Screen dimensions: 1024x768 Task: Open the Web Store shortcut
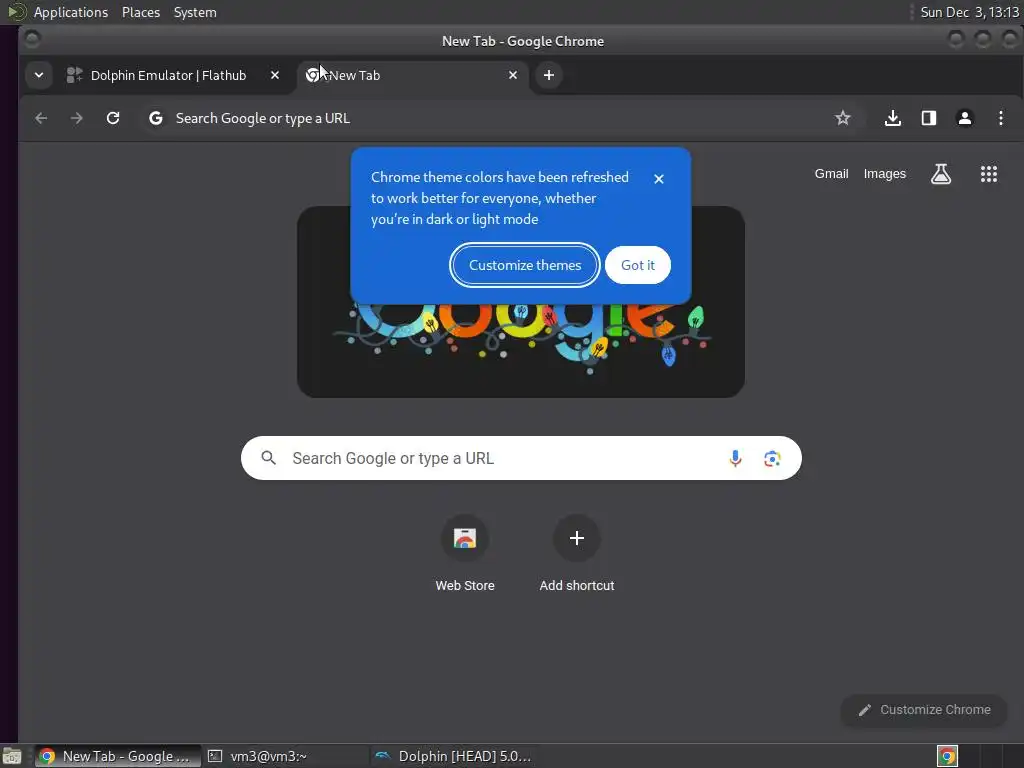465,553
